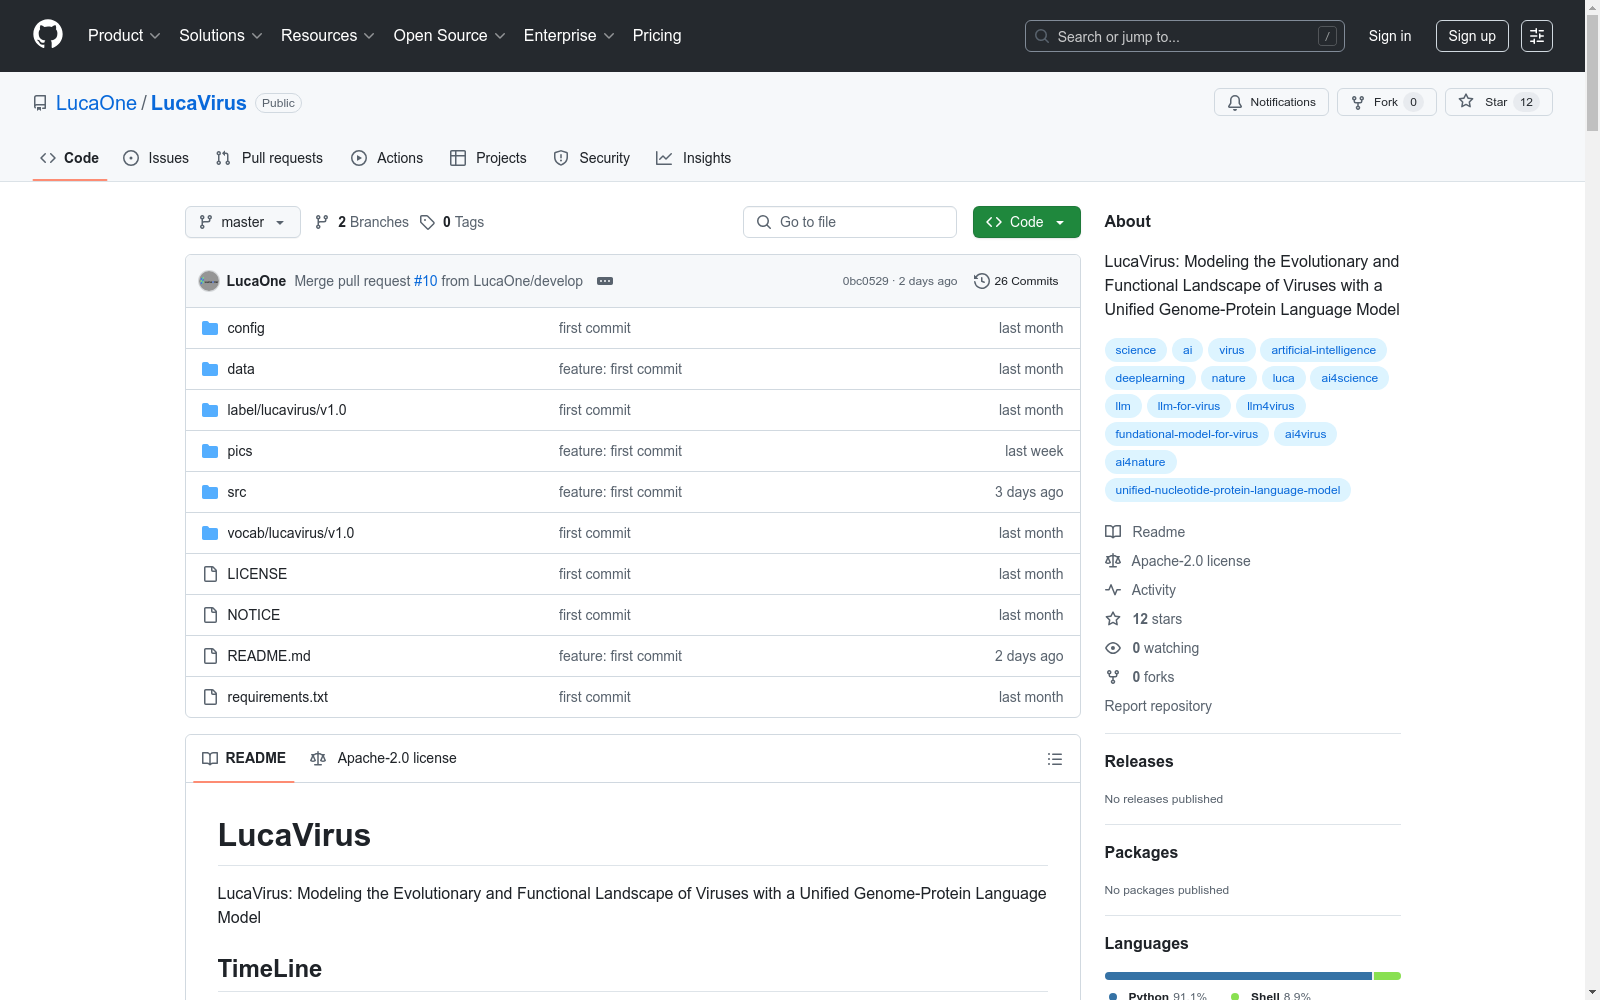Open commit hash 0bc0529
Viewport: 1600px width, 1000px height.
pyautogui.click(x=865, y=281)
